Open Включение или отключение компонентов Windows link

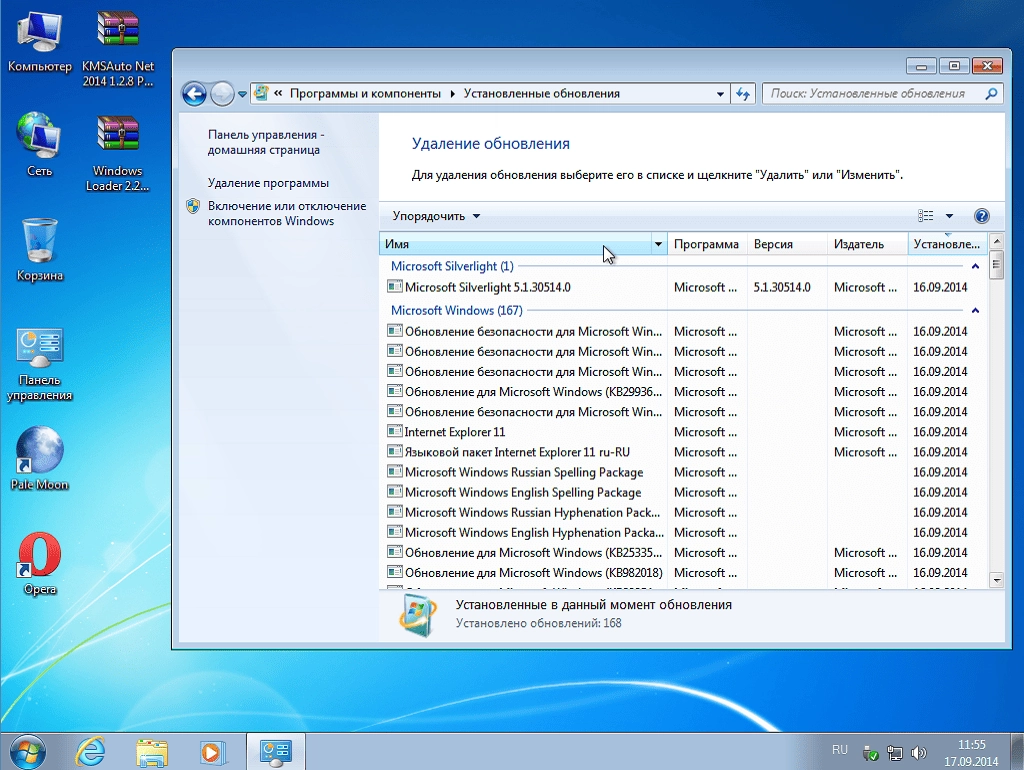tap(287, 214)
